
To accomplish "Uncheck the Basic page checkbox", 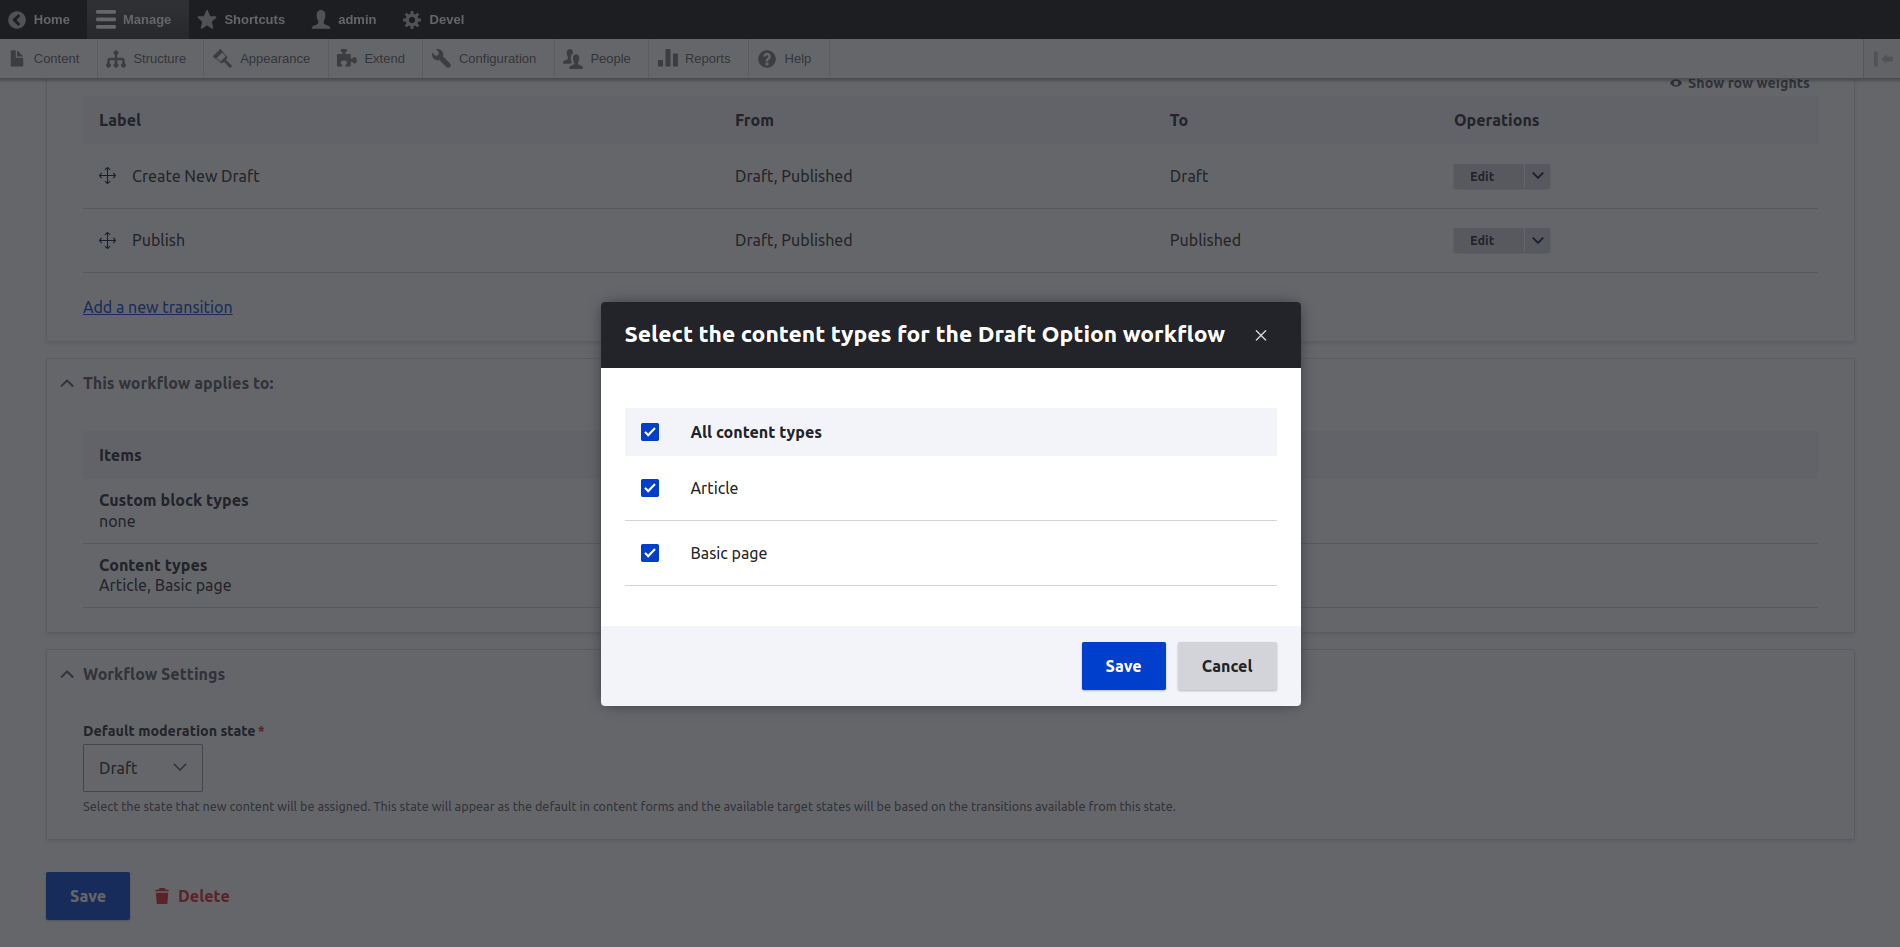I will click(650, 552).
